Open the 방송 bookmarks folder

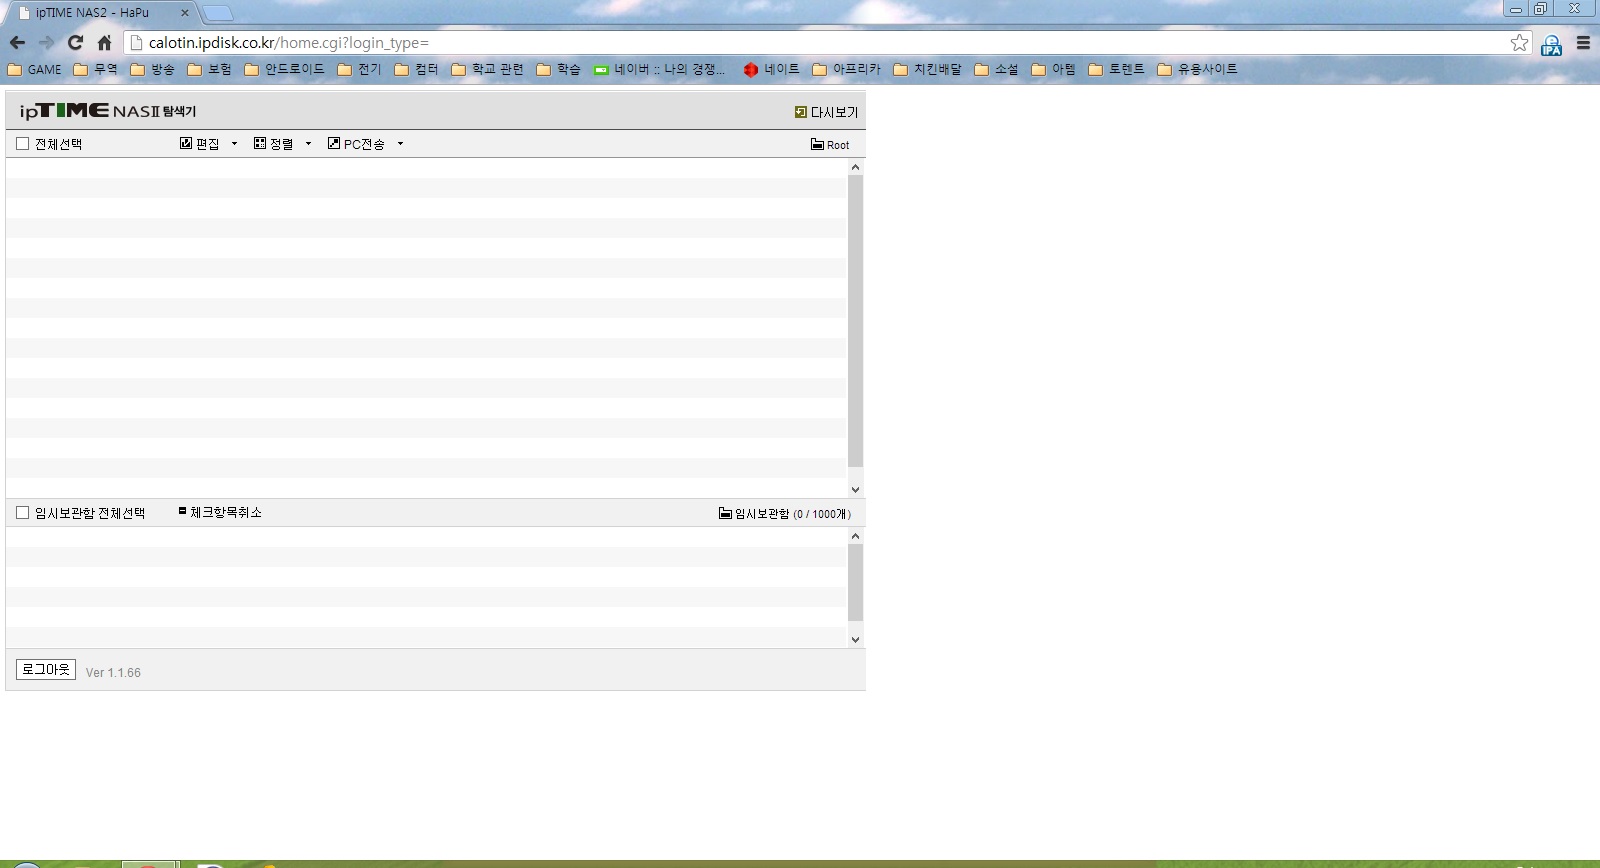[x=152, y=69]
